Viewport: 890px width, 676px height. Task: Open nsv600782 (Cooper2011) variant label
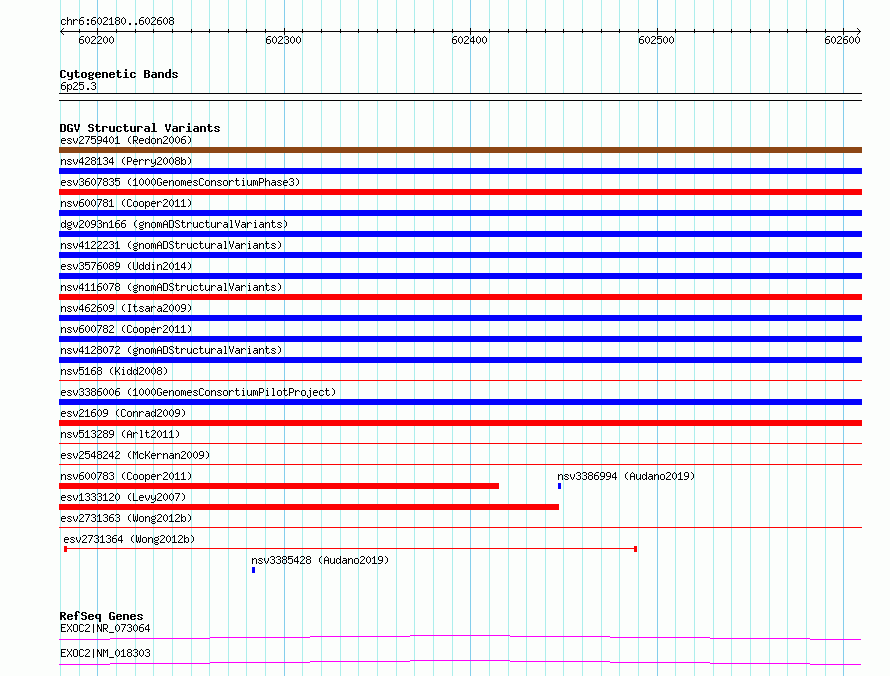pyautogui.click(x=126, y=329)
